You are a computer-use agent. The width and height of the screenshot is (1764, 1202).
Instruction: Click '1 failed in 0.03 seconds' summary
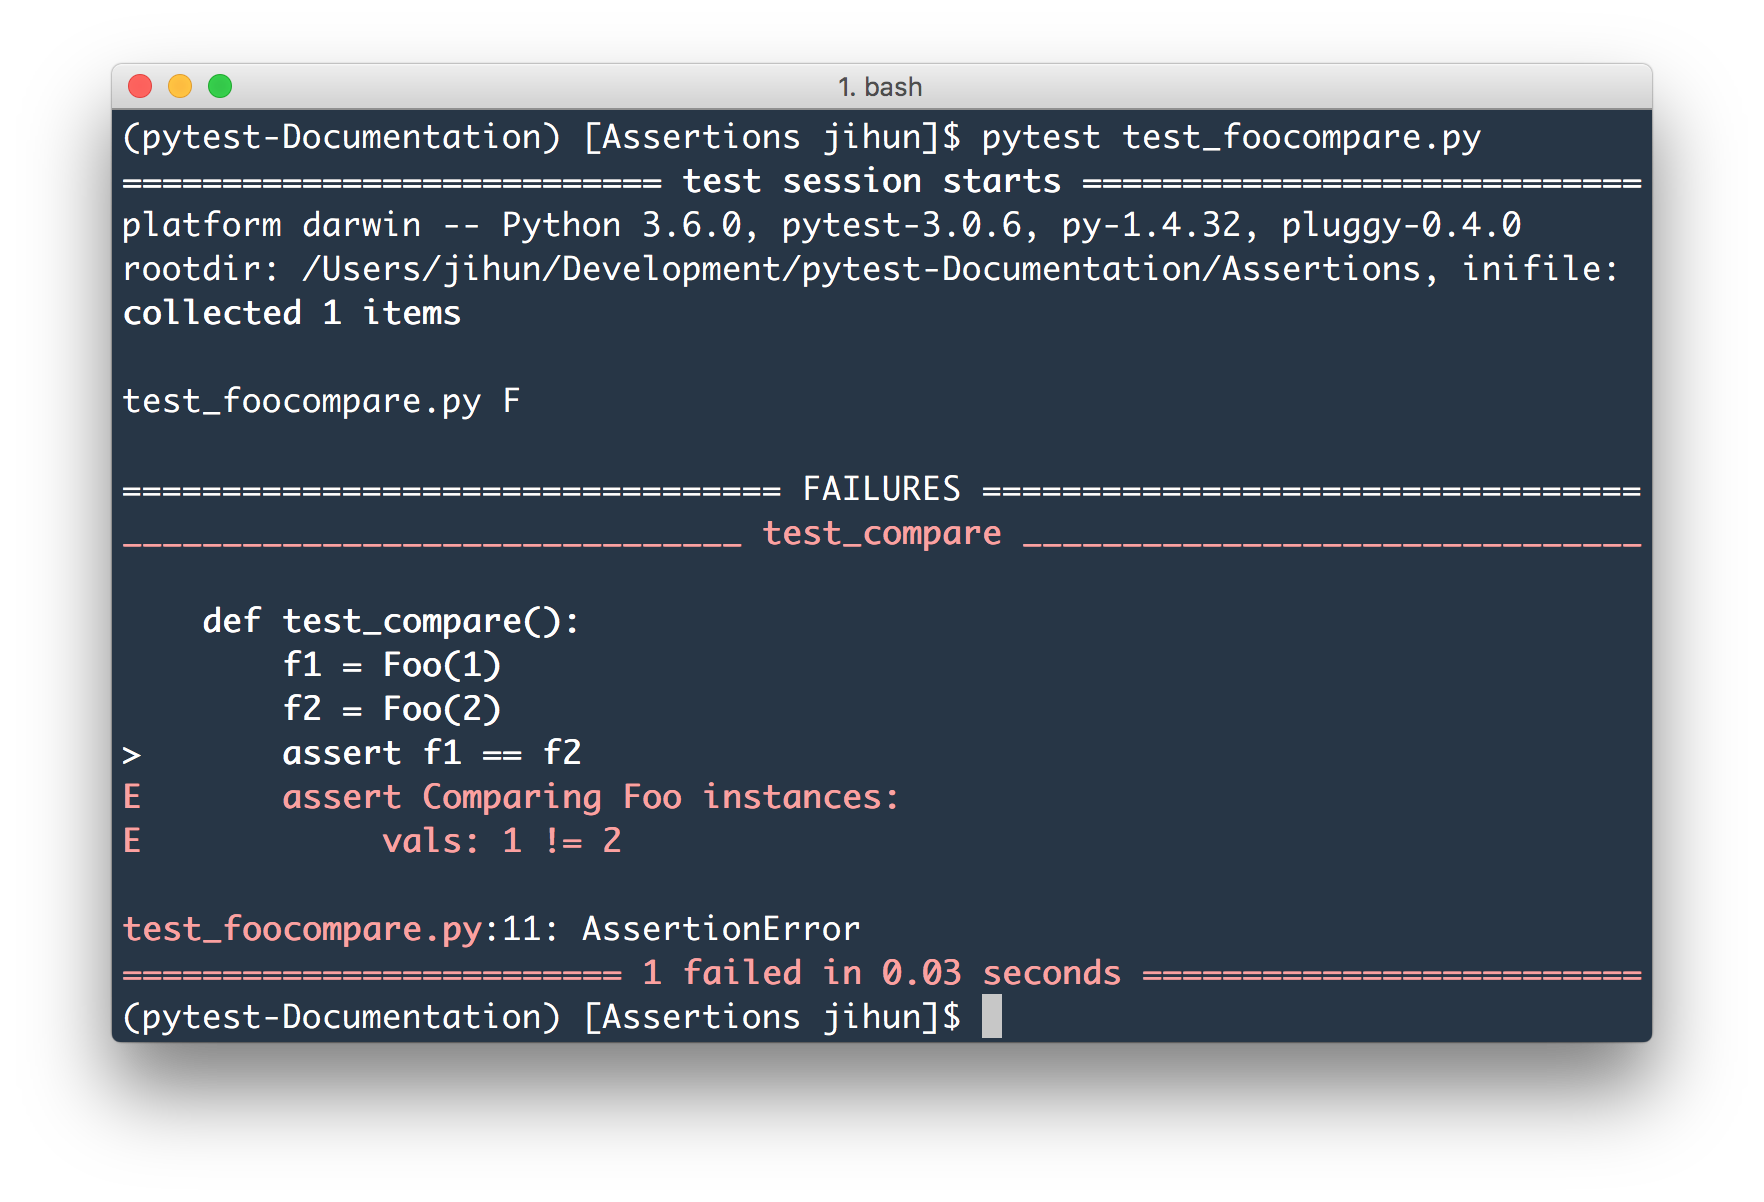[x=882, y=973]
